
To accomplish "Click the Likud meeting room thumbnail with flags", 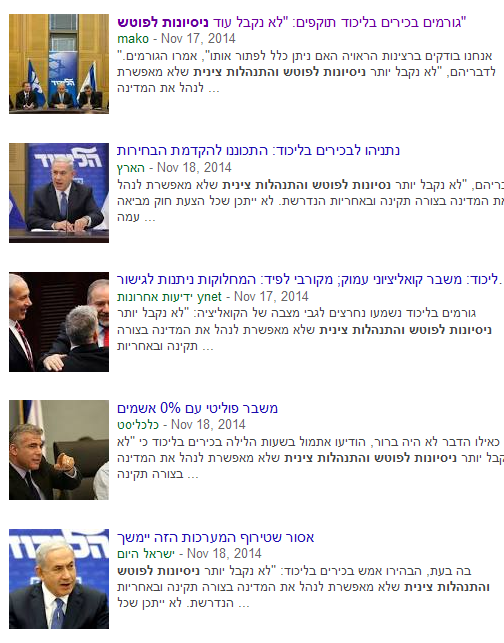I will pyautogui.click(x=59, y=64).
